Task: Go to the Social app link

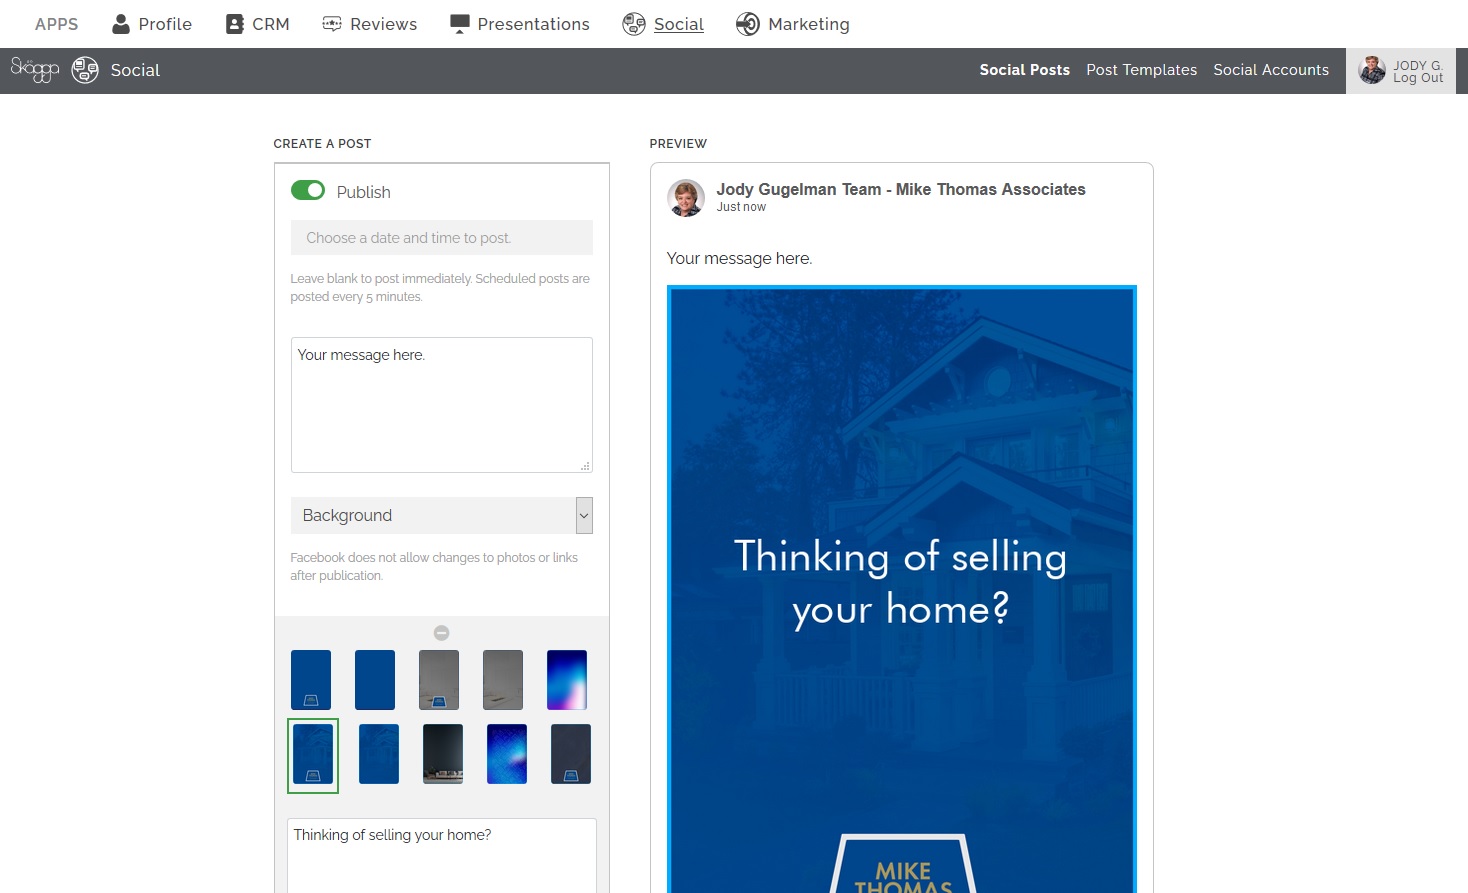Action: coord(663,24)
